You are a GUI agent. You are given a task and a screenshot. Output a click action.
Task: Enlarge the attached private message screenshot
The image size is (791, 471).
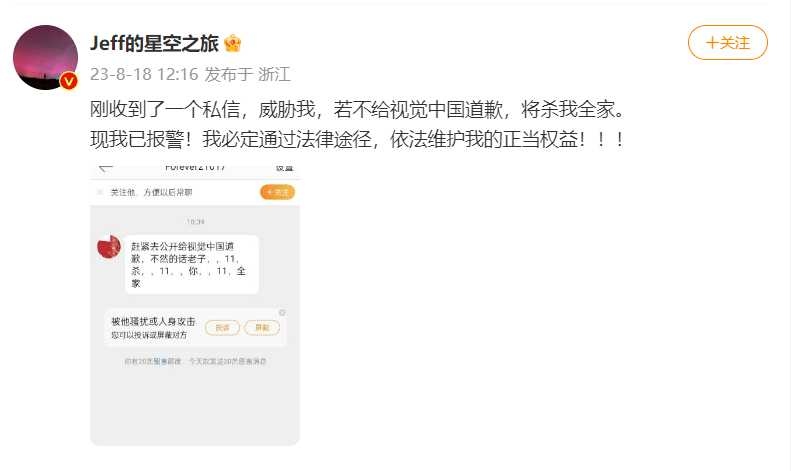click(x=195, y=306)
